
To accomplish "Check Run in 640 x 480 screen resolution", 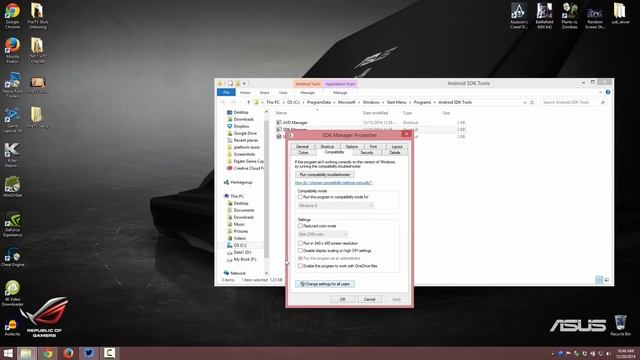I will click(300, 243).
